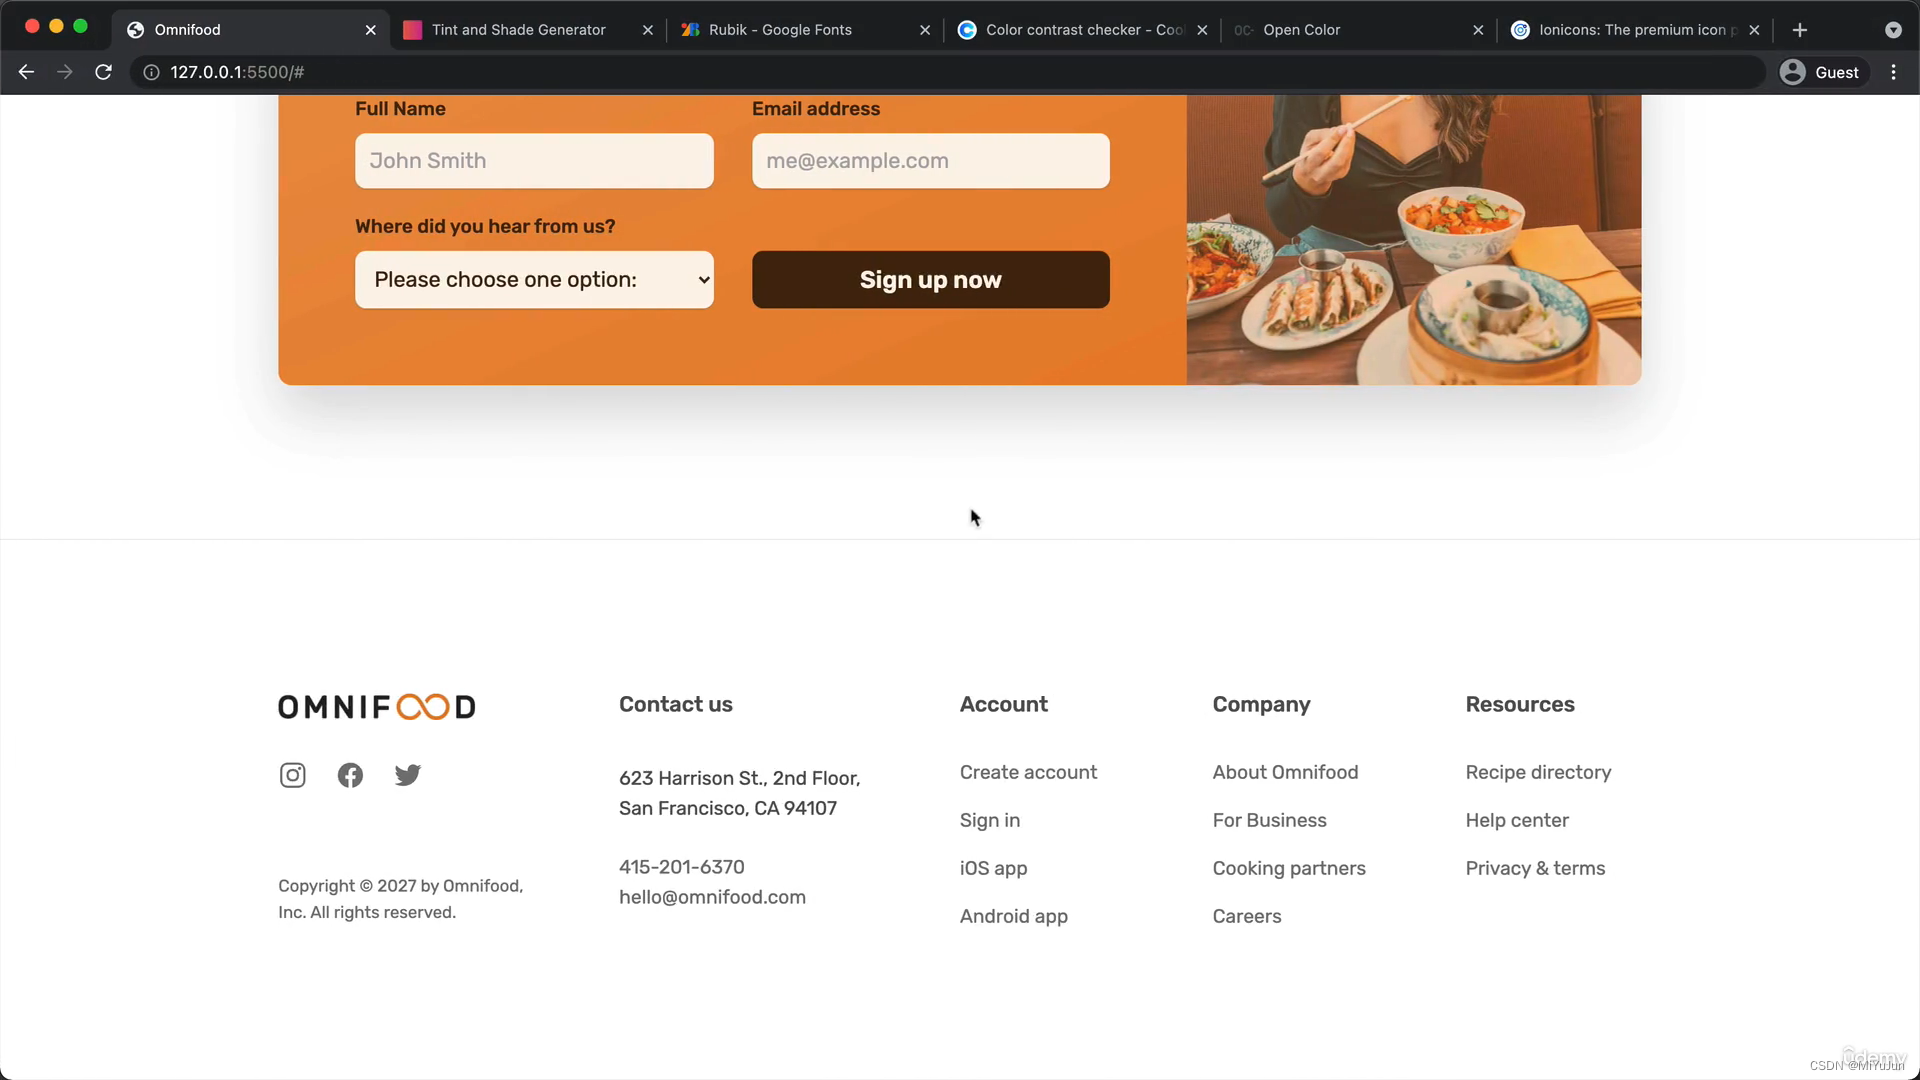The height and width of the screenshot is (1080, 1920).
Task: Reload the current page
Action: click(103, 72)
